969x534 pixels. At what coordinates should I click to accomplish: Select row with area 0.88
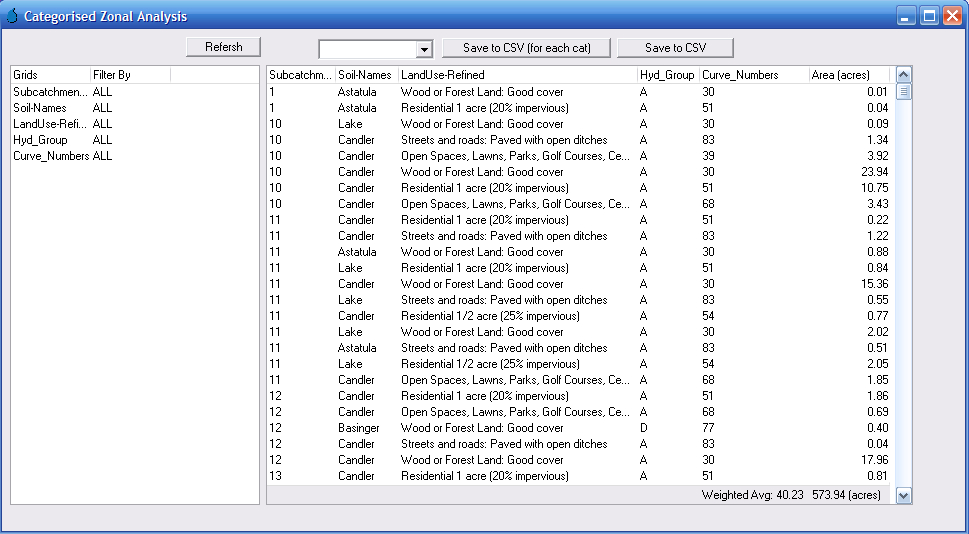click(579, 252)
